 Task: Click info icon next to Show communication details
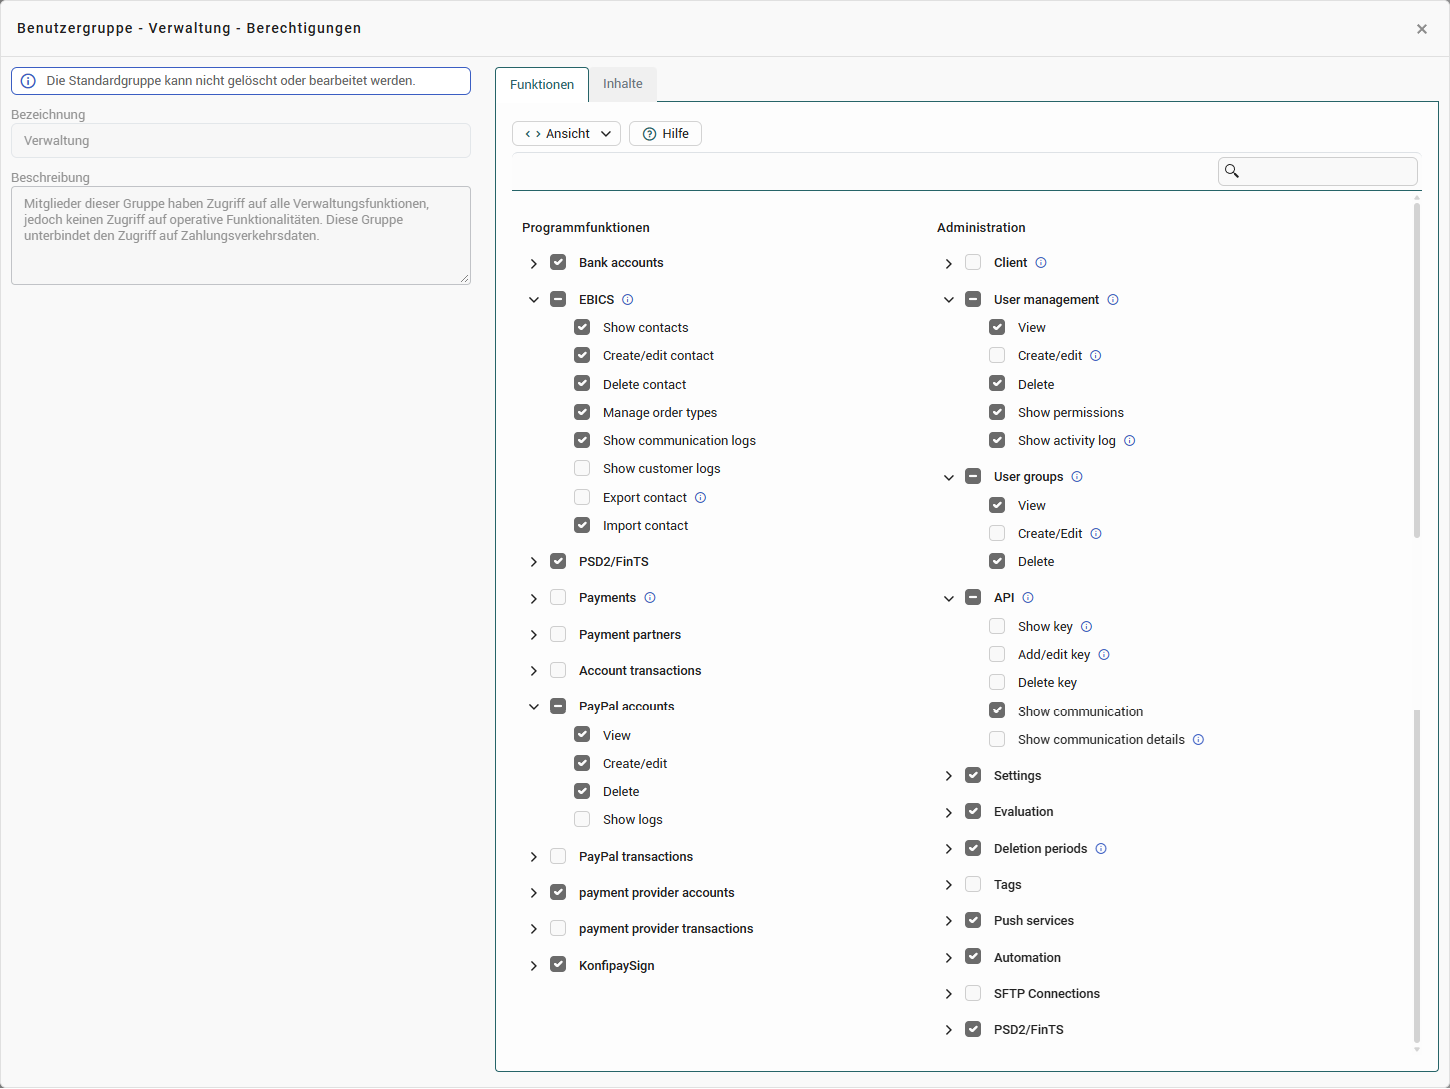tap(1199, 740)
